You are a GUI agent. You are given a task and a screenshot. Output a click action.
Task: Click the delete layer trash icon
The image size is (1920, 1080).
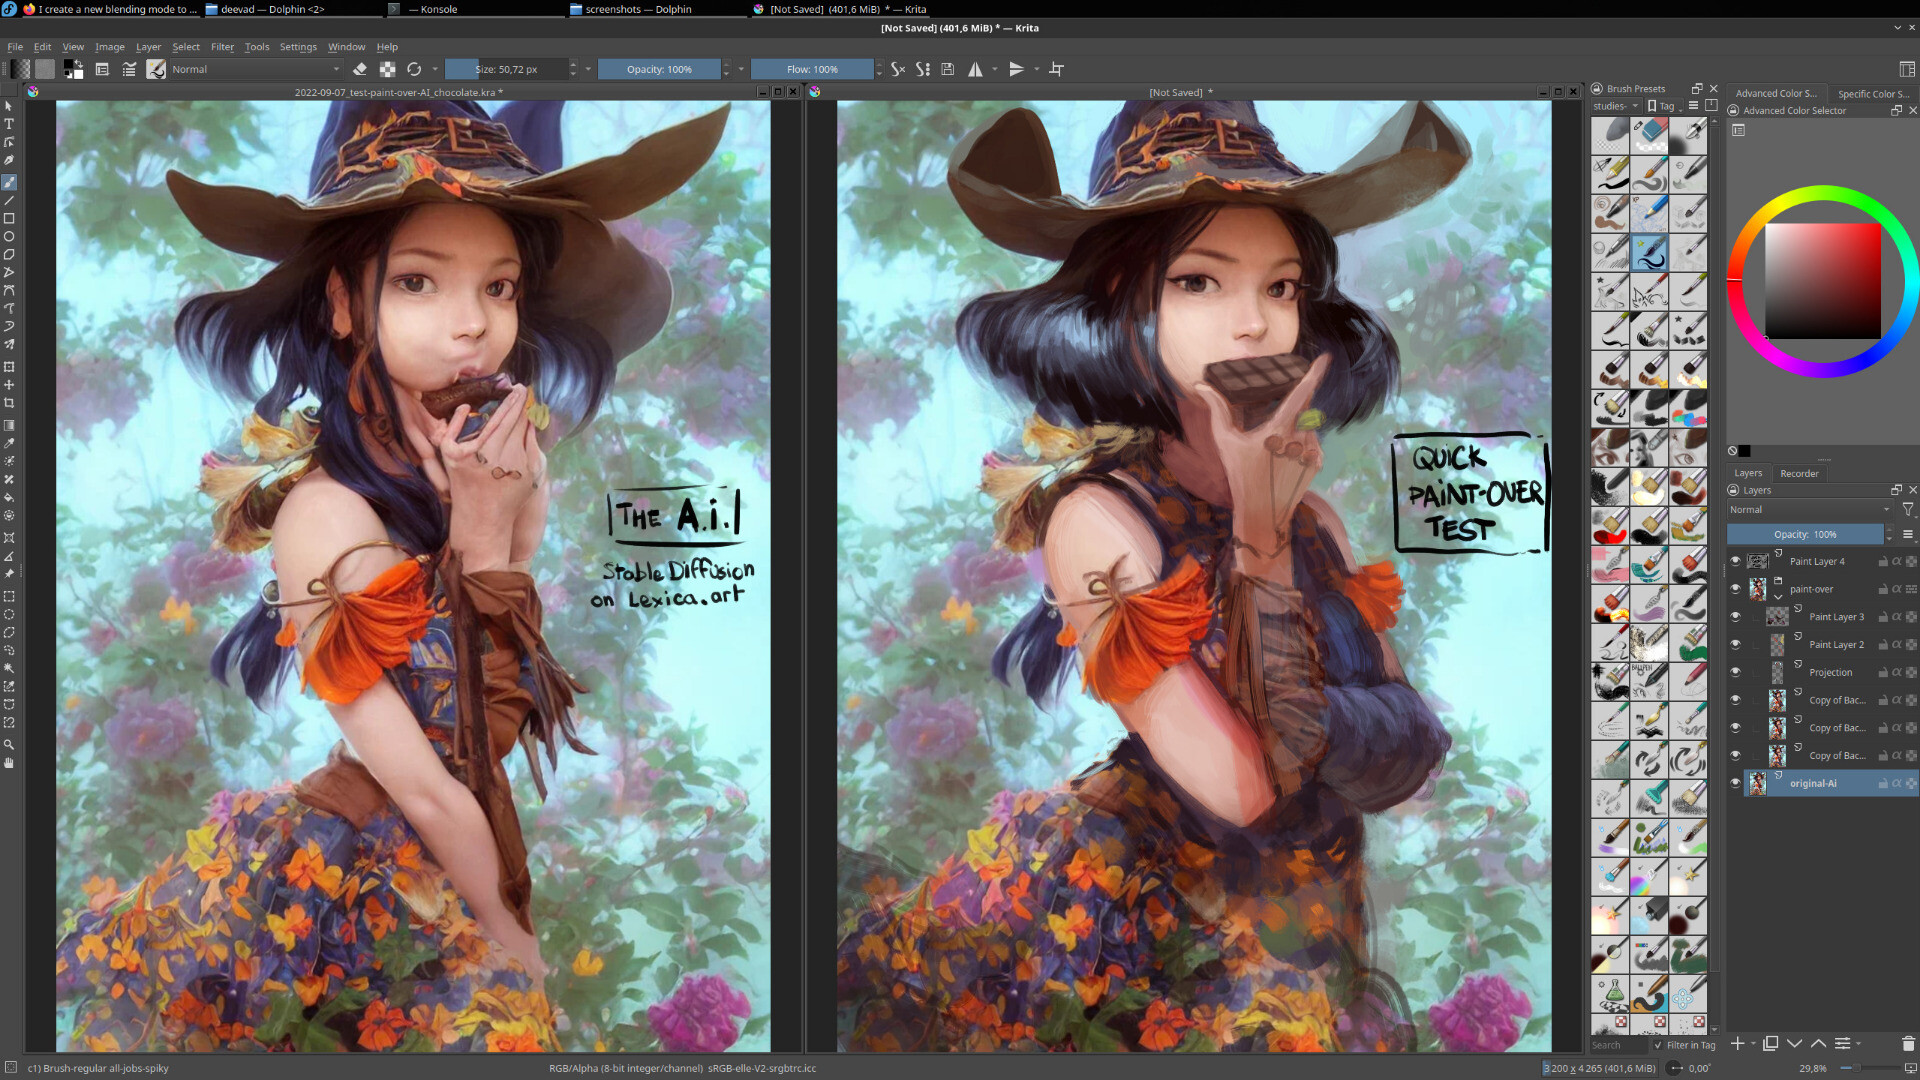click(1908, 1043)
